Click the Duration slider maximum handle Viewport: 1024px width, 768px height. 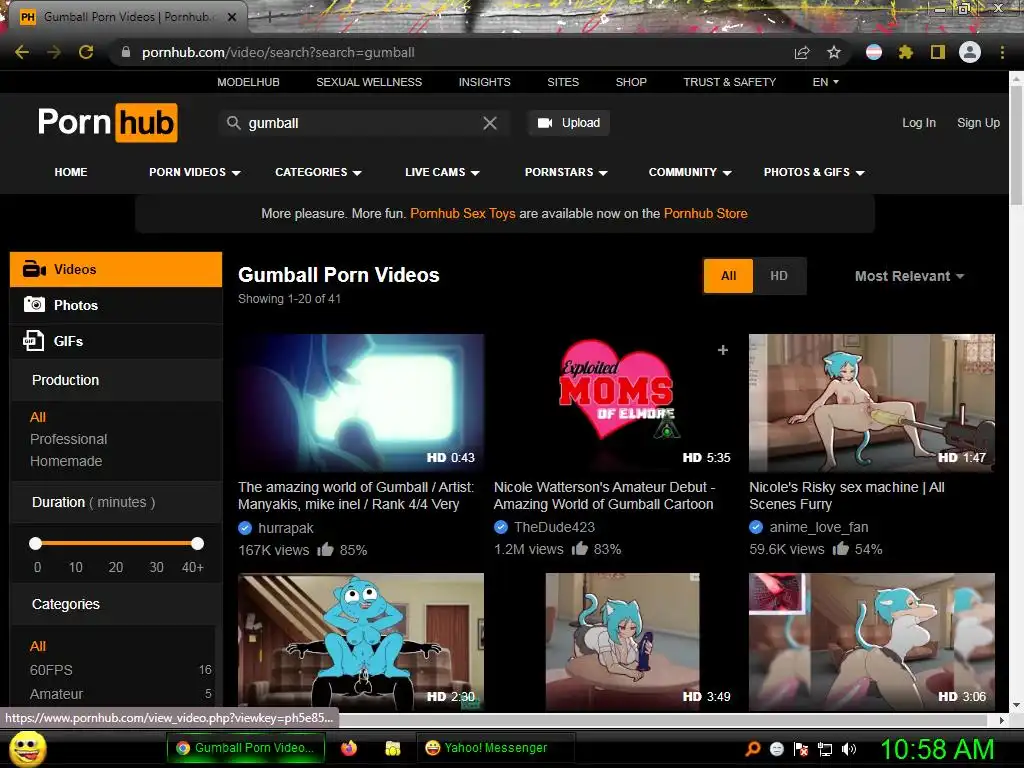pyautogui.click(x=197, y=543)
